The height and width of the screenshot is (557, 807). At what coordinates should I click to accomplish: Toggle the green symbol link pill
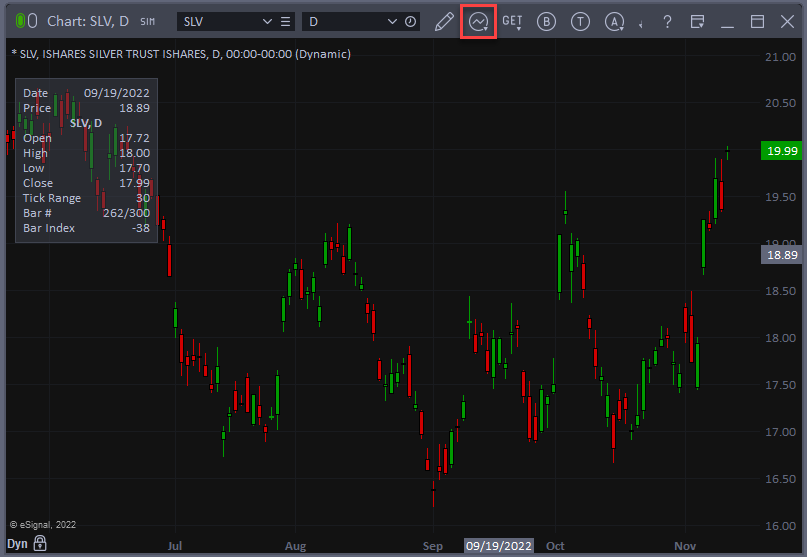click(20, 21)
